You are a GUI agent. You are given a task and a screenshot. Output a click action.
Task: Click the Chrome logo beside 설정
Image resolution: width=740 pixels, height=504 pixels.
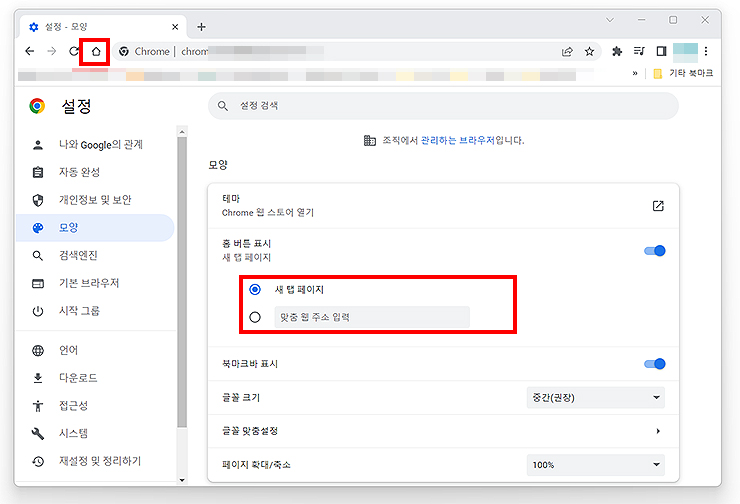click(x=37, y=106)
